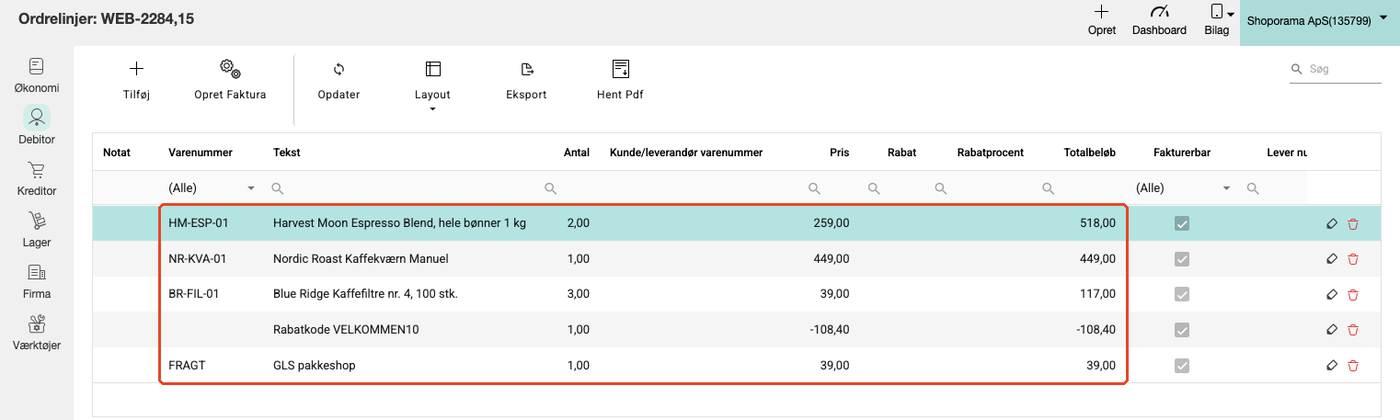Sort by the Antal column header
Image resolution: width=1400 pixels, height=420 pixels.
tap(576, 152)
